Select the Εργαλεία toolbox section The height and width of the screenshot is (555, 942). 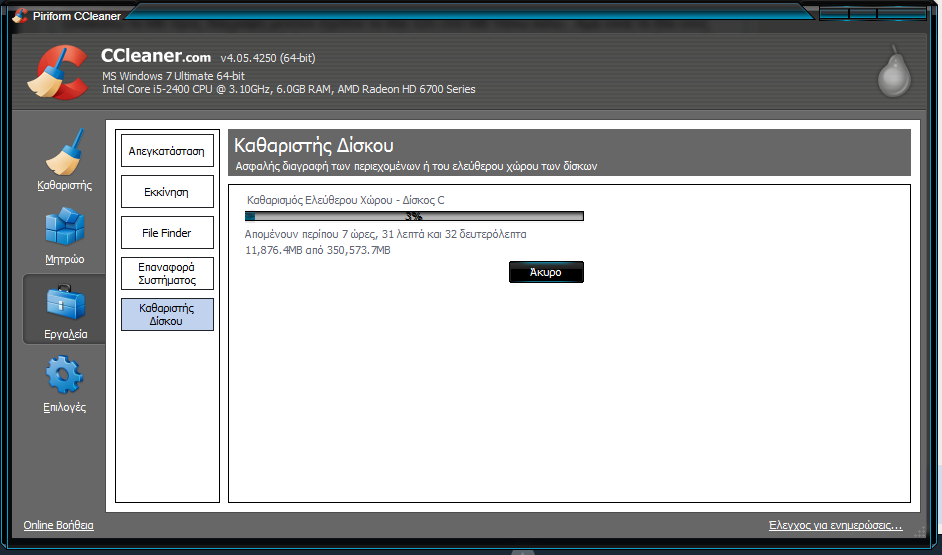64,310
